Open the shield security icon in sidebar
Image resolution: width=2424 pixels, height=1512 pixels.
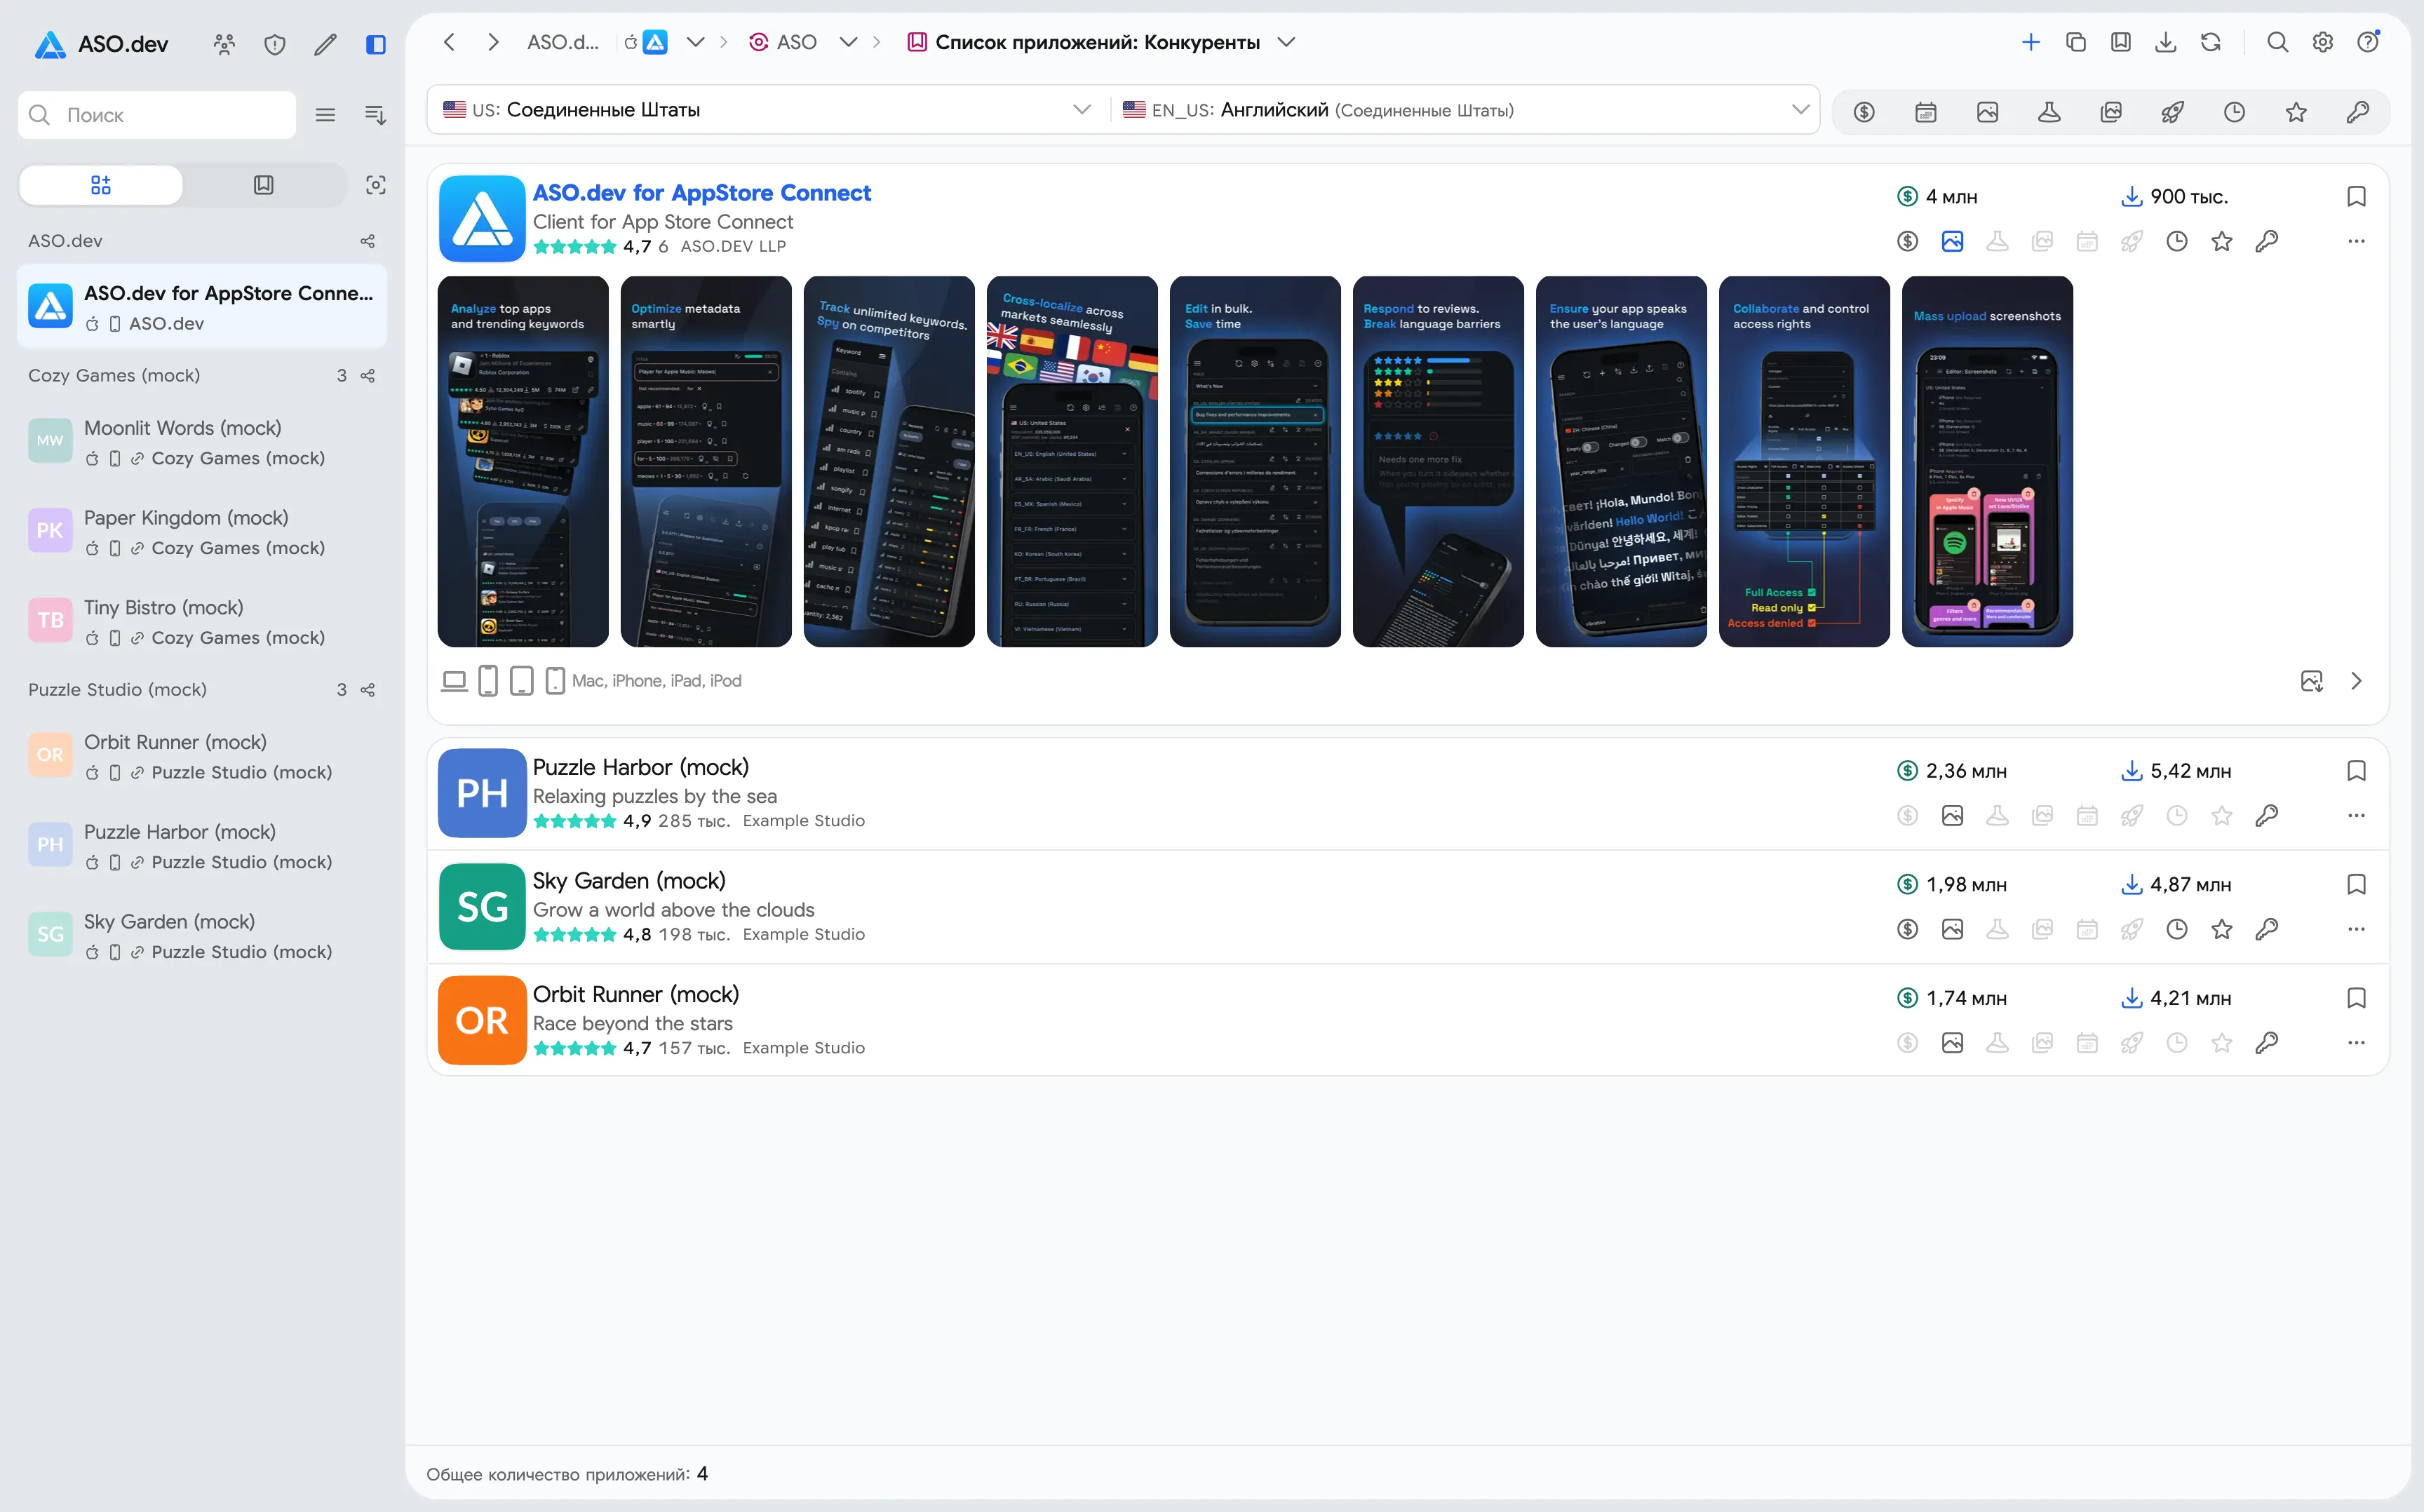pos(275,44)
